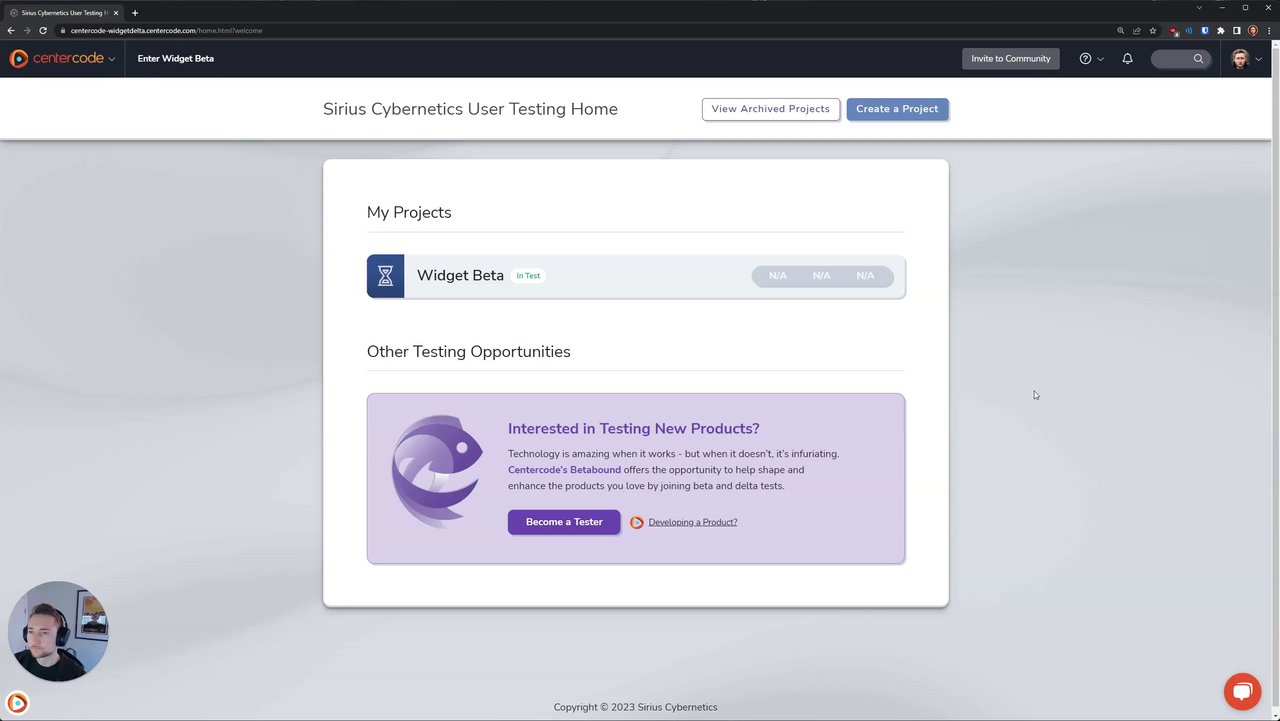Image resolution: width=1280 pixels, height=721 pixels.
Task: Click the Centercode recorder icon at bottom left
Action: [x=17, y=703]
